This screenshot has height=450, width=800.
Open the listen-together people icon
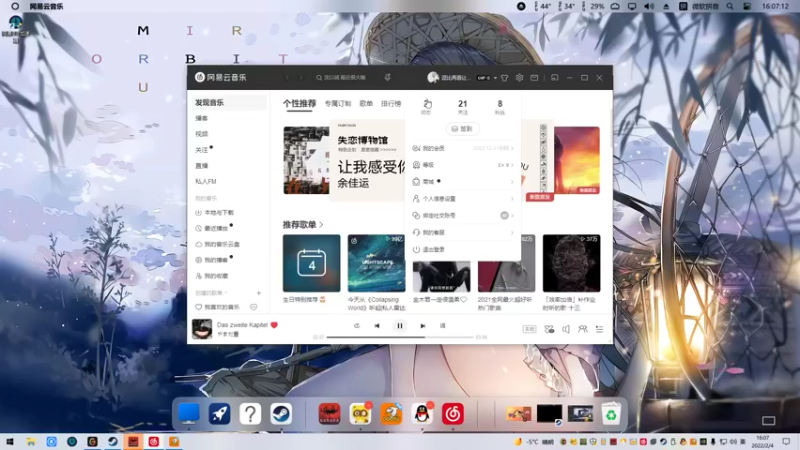click(x=583, y=329)
